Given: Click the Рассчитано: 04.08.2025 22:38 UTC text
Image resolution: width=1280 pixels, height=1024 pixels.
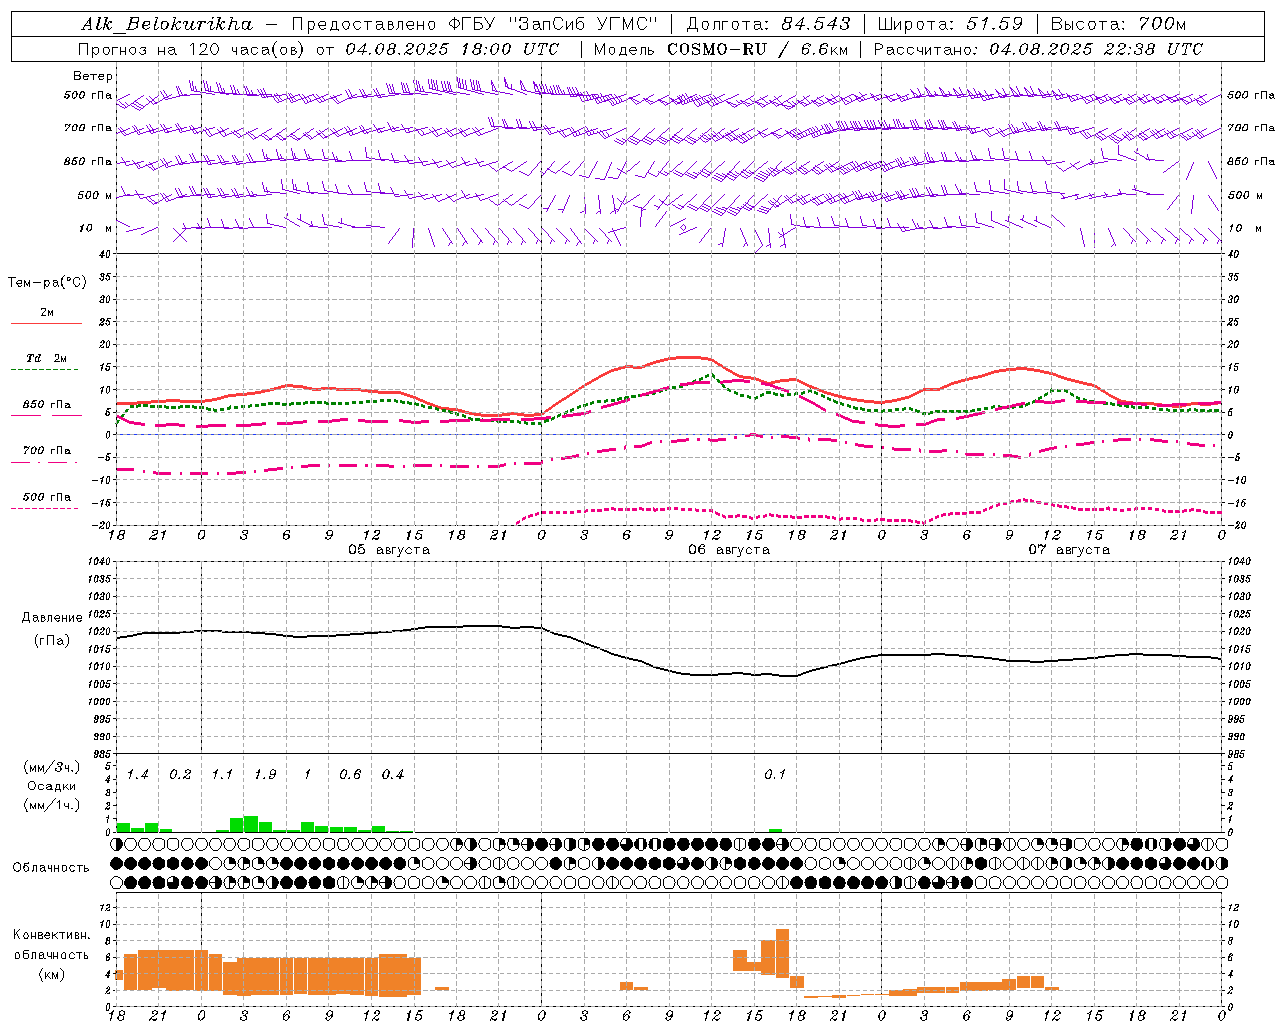Looking at the screenshot, I should (1038, 49).
